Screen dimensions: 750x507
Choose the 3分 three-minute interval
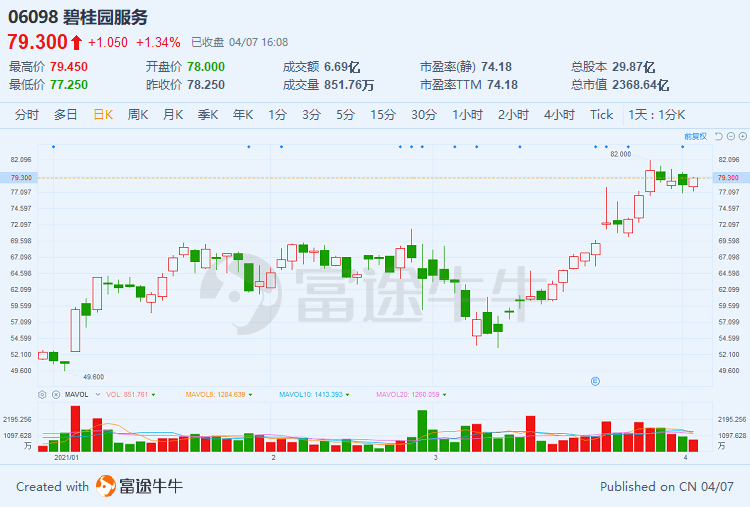point(311,115)
